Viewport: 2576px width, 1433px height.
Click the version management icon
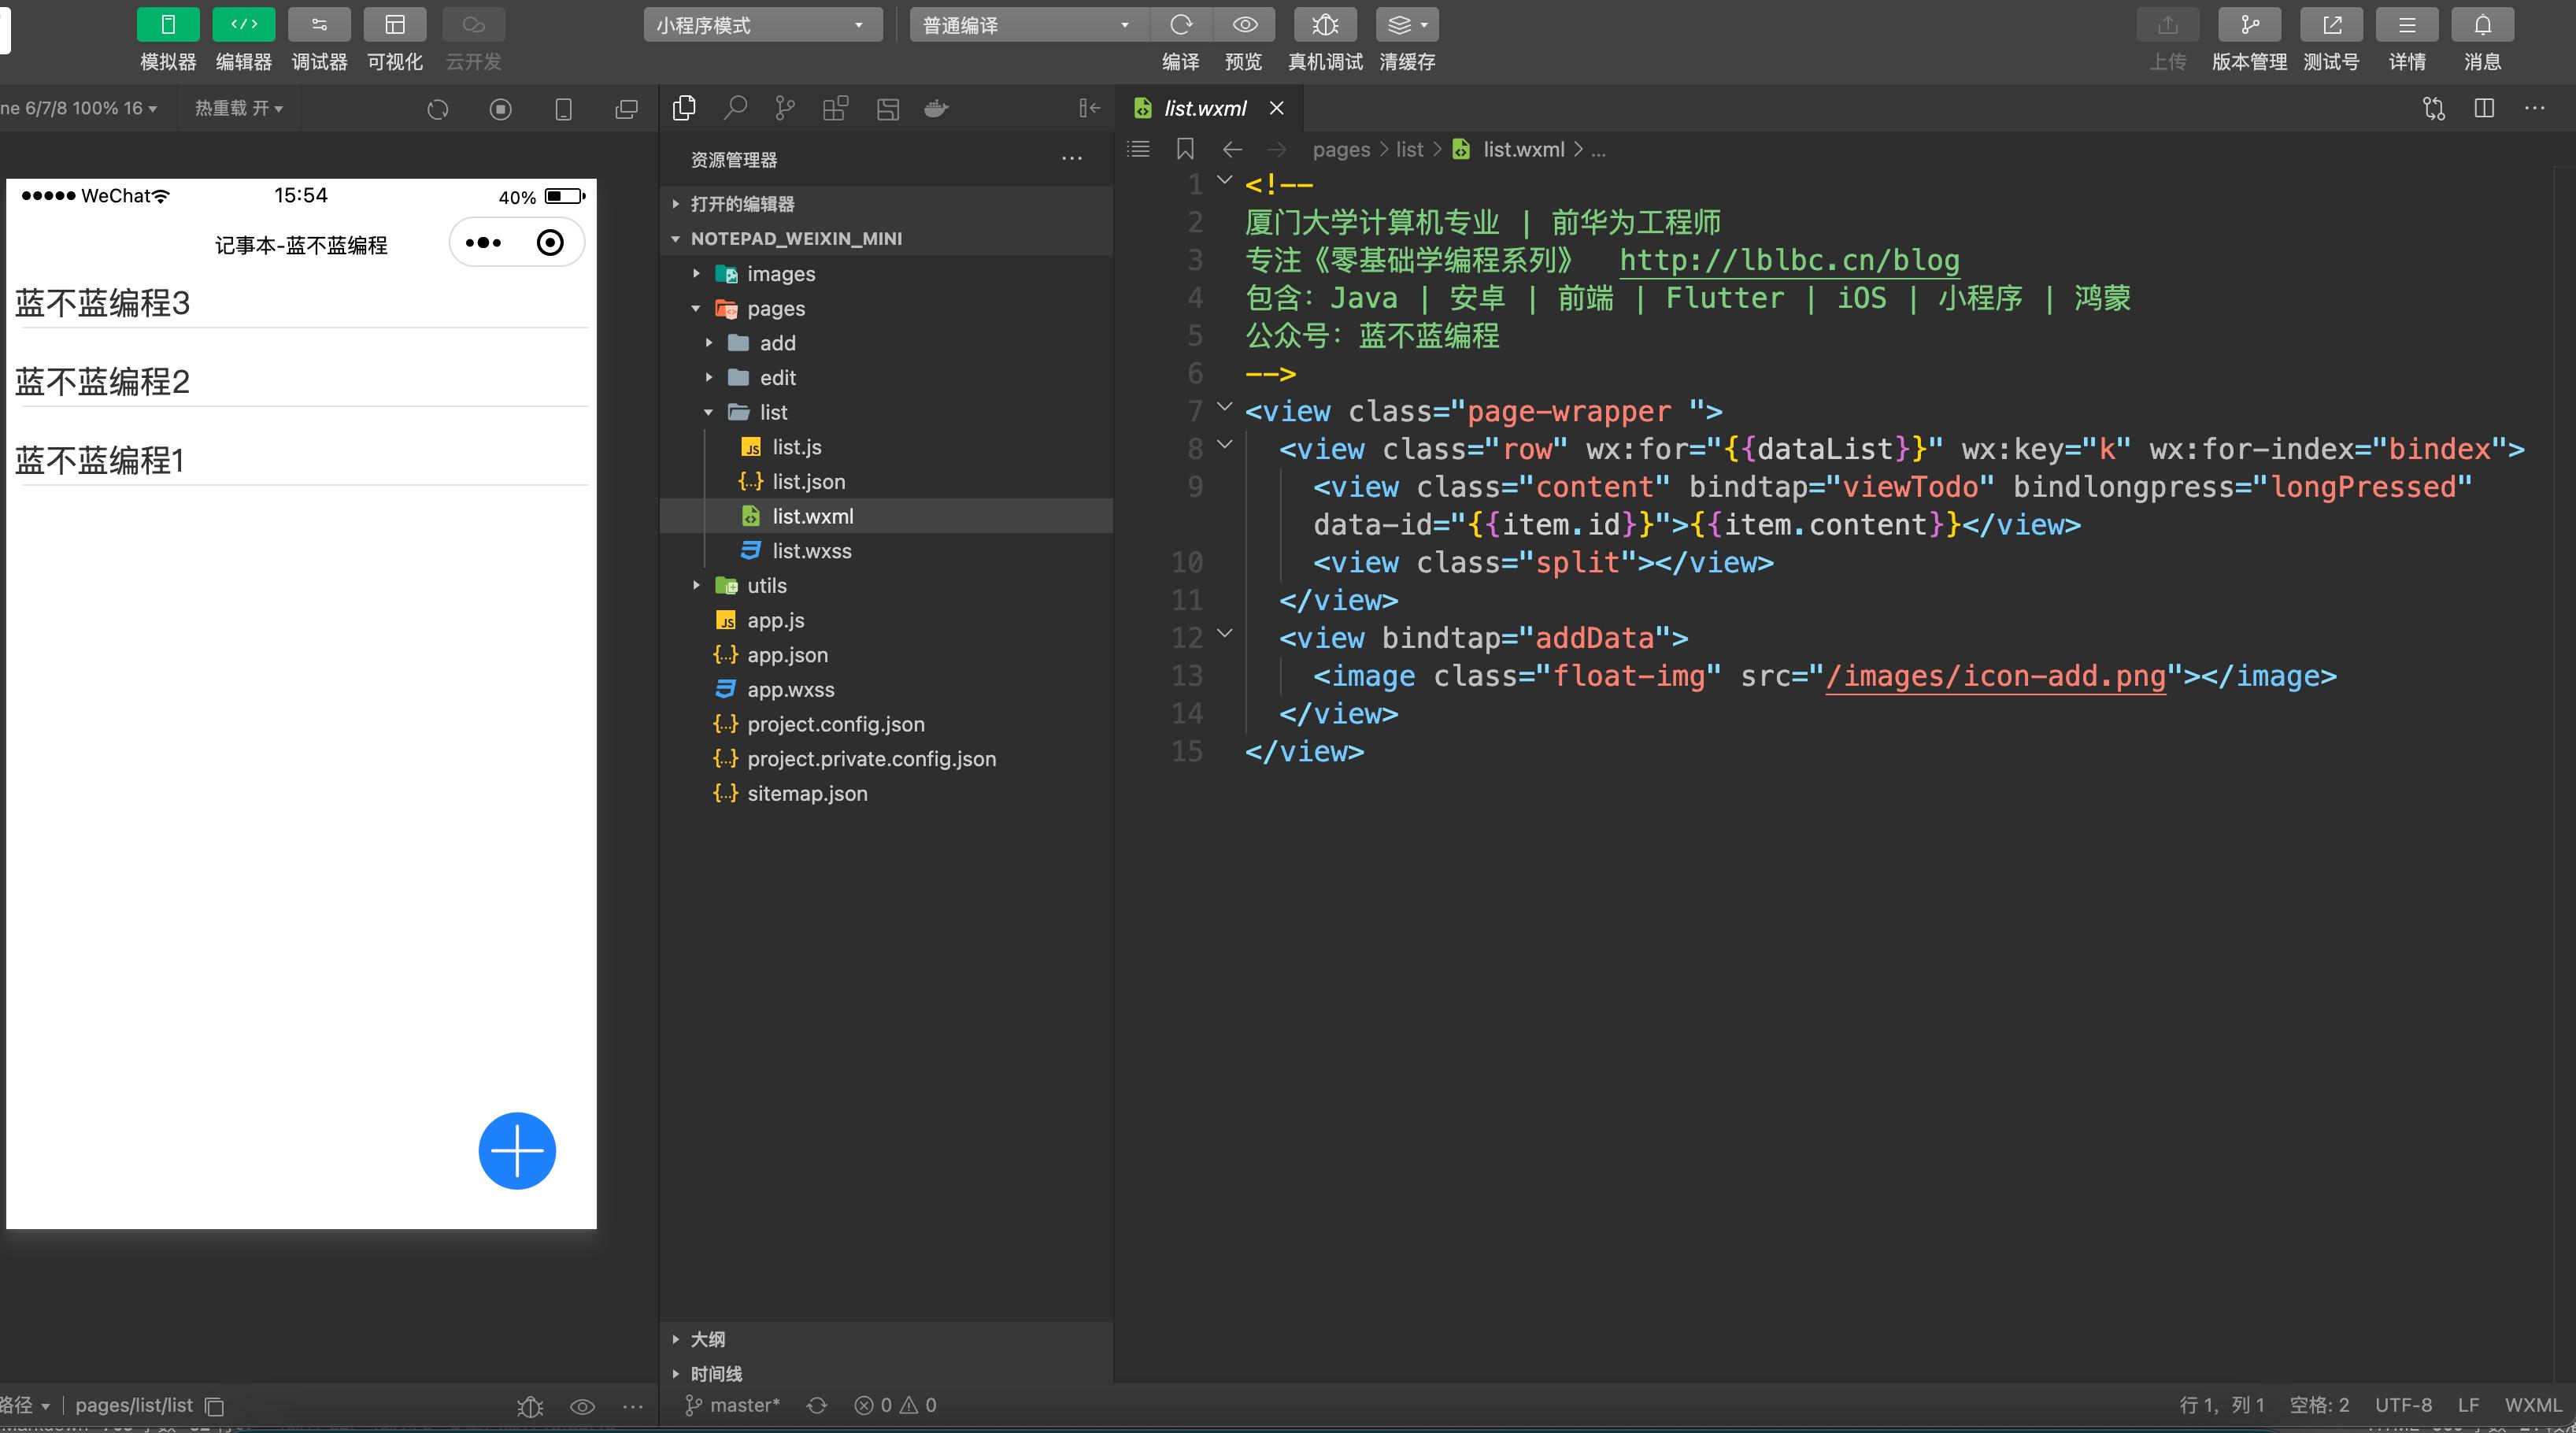[x=2249, y=25]
